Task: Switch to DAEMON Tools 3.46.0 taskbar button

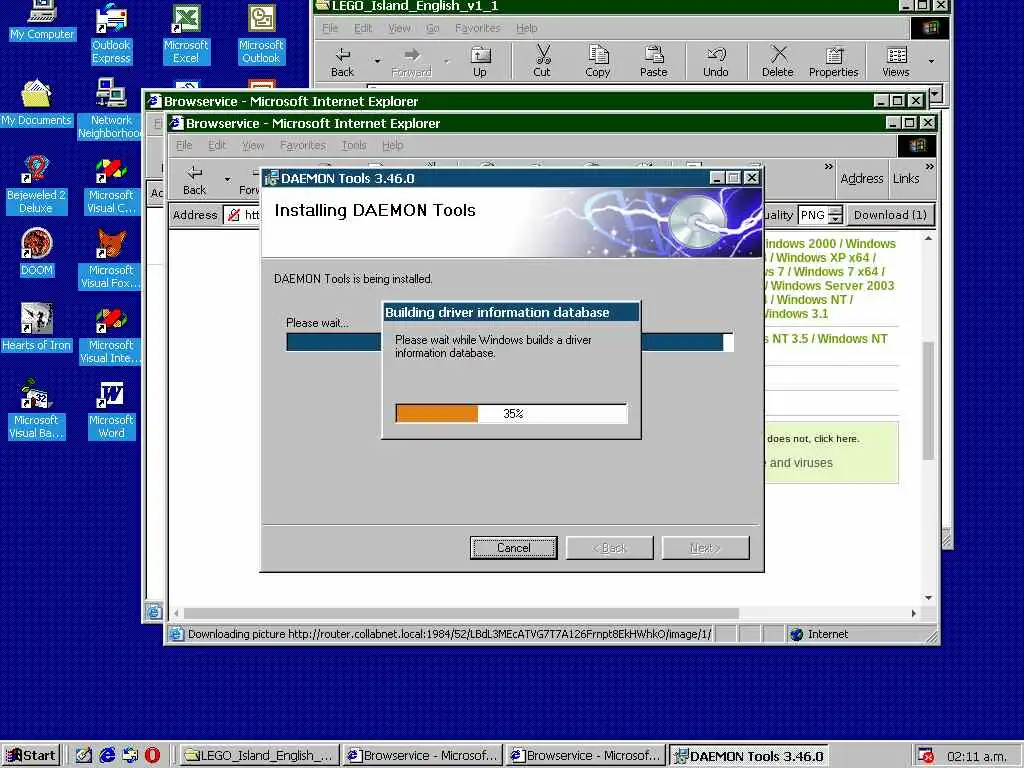Action: 749,756
